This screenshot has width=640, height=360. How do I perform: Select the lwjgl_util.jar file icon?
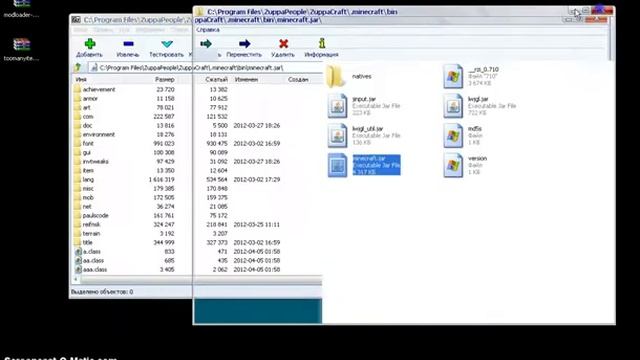click(337, 136)
